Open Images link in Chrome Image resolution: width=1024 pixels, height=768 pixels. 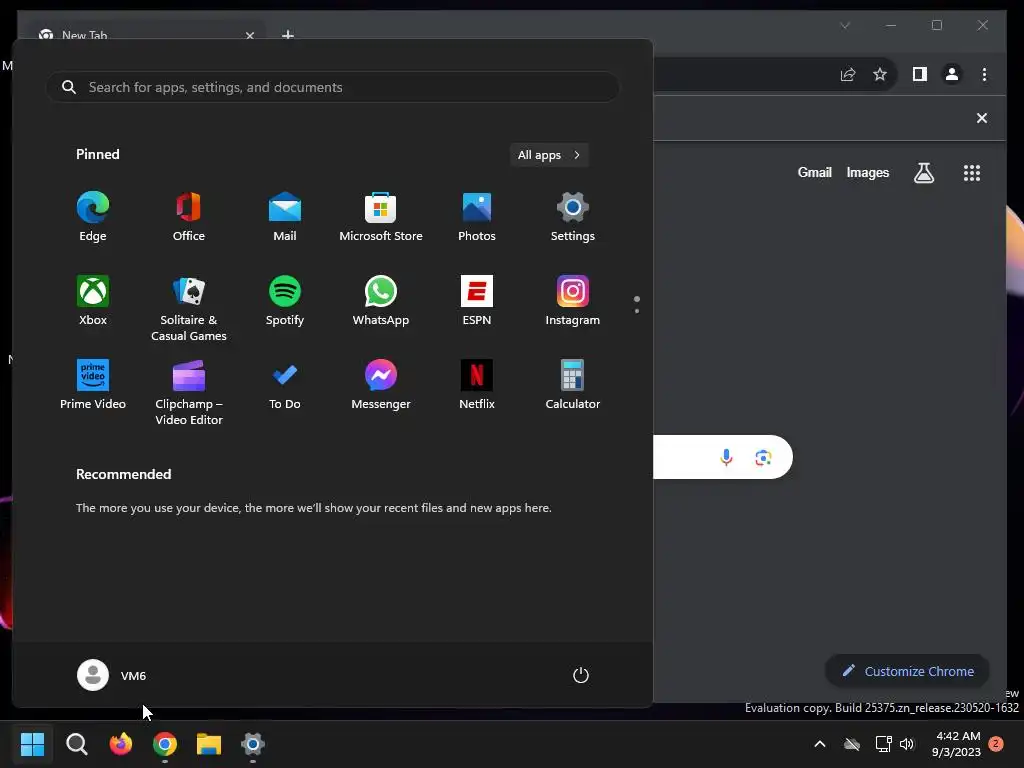click(x=867, y=172)
